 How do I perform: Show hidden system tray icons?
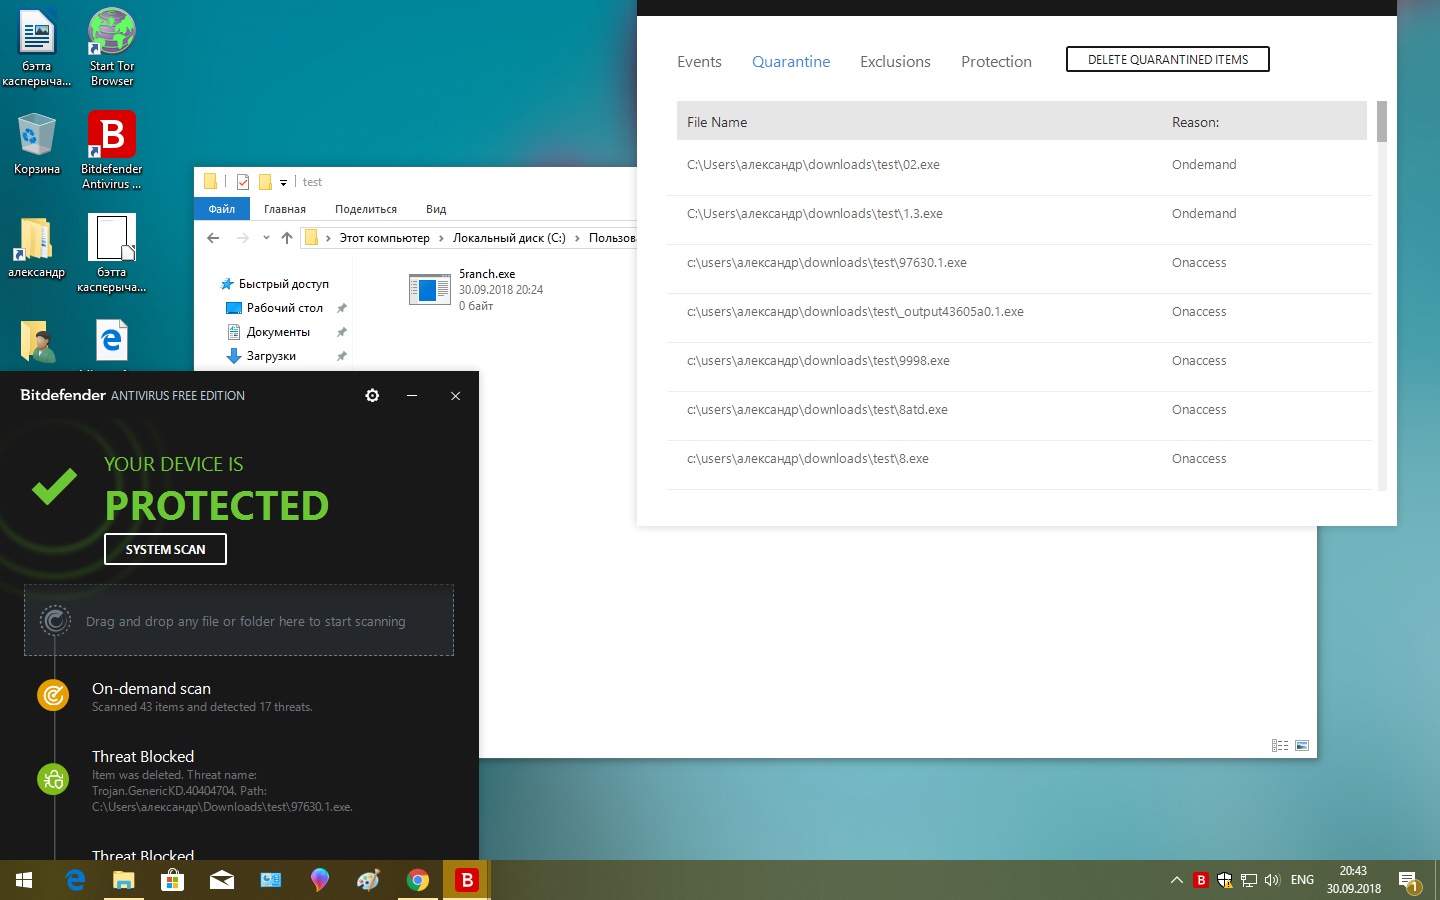pos(1176,880)
